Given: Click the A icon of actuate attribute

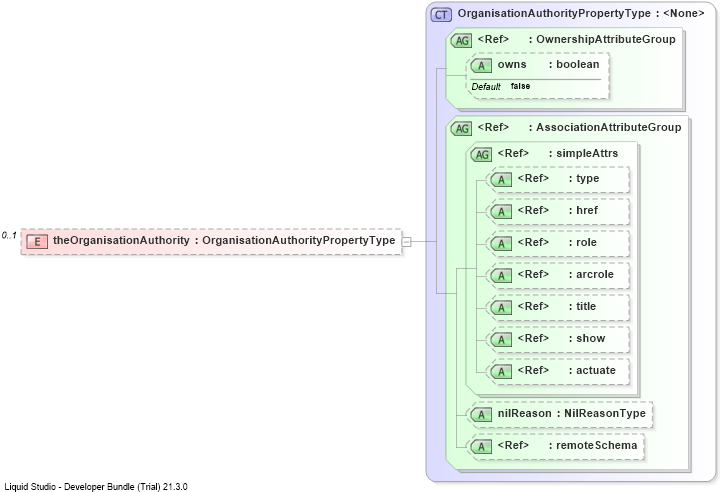Looking at the screenshot, I should pos(501,372).
